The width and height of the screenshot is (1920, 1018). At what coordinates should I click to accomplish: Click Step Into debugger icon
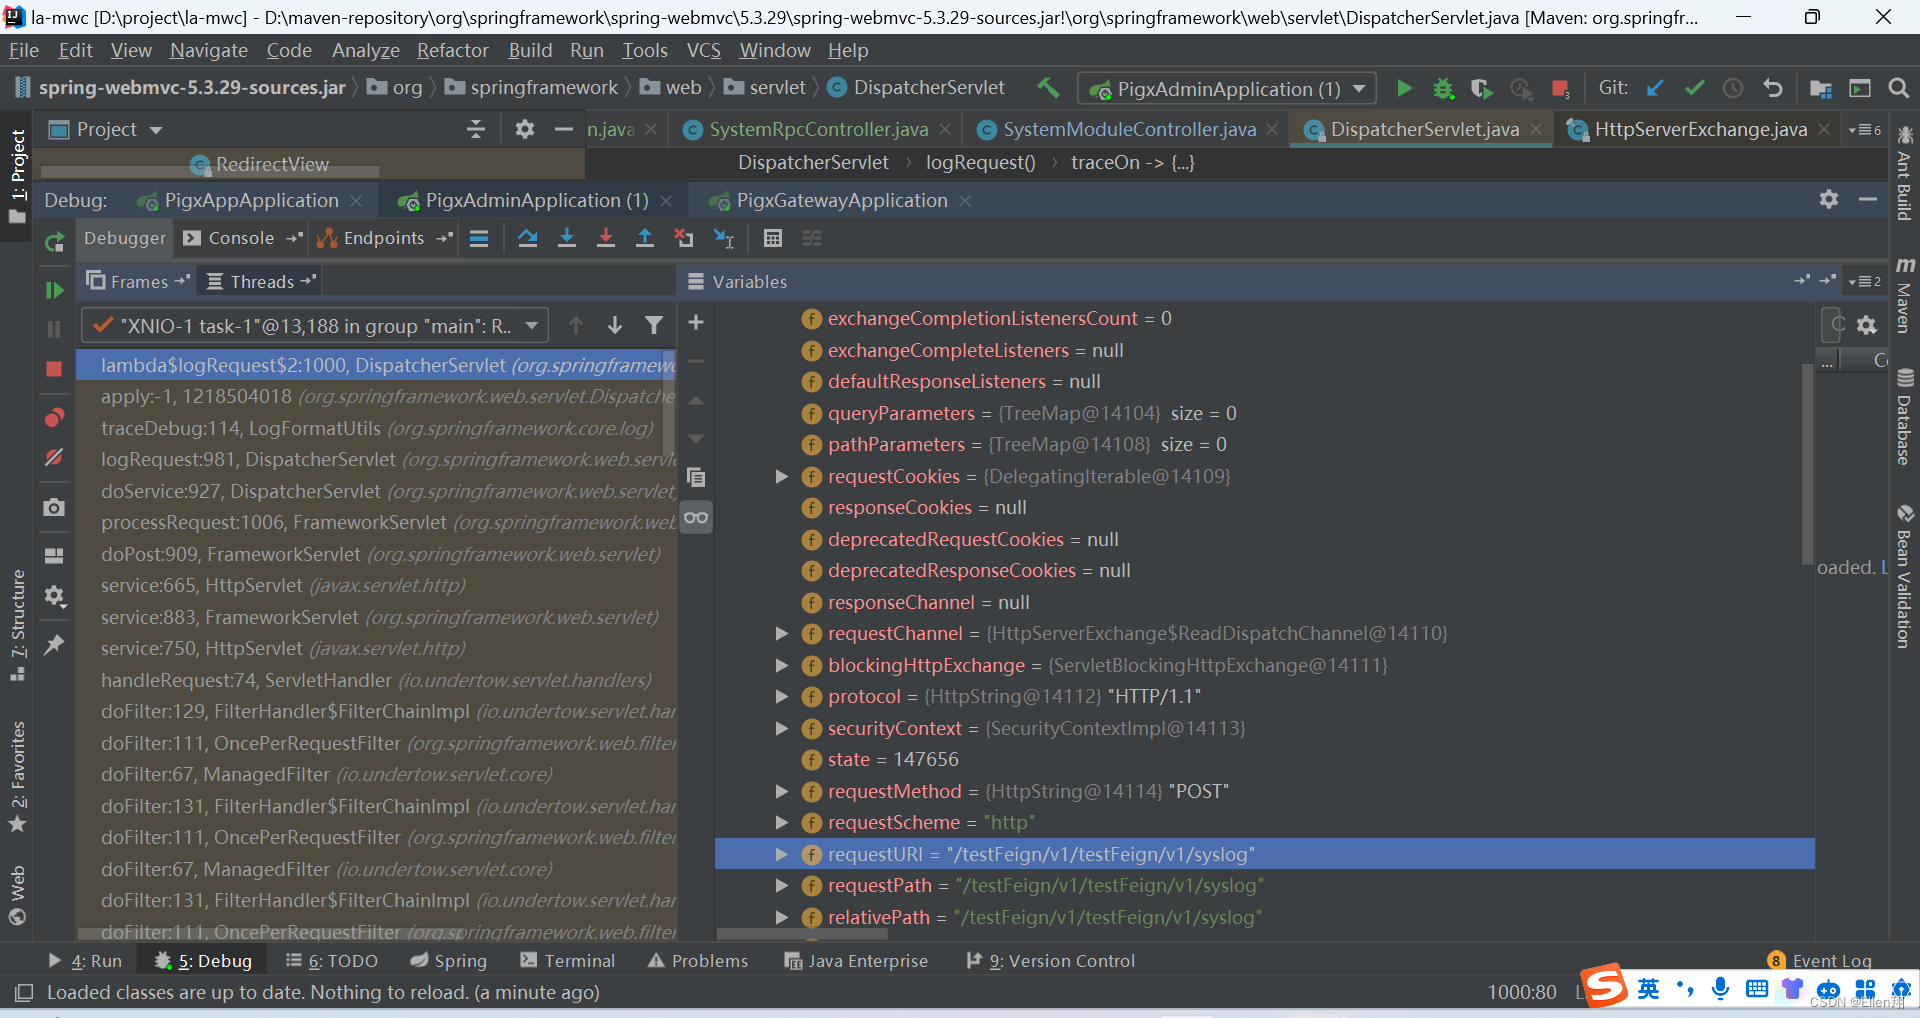click(567, 238)
